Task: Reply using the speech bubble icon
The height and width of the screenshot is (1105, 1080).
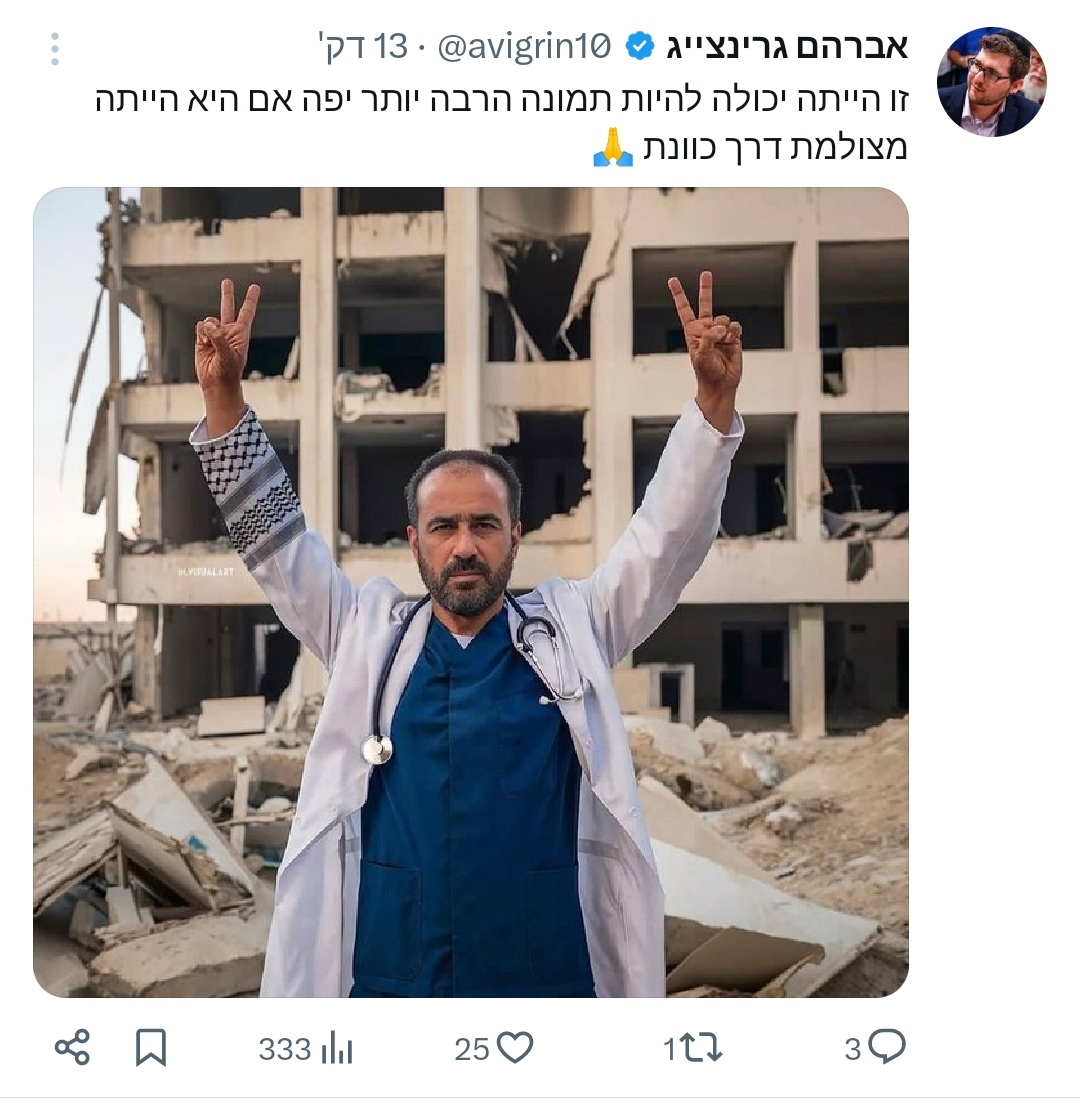Action: pos(887,1047)
